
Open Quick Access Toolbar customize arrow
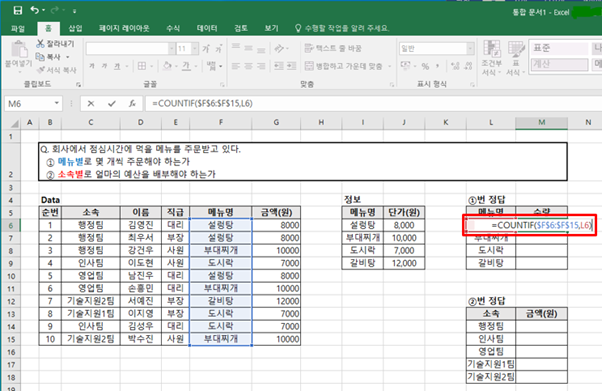click(x=74, y=11)
